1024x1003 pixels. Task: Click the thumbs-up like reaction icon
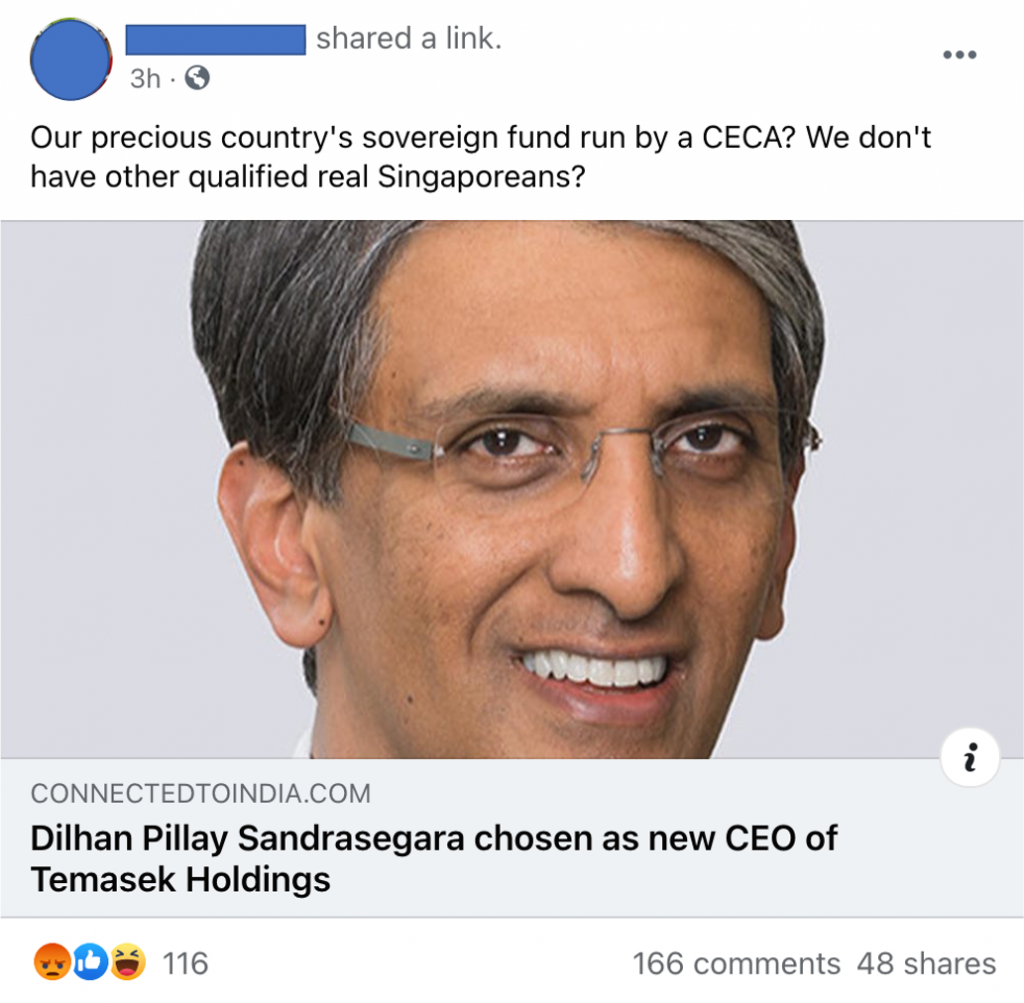(x=89, y=962)
